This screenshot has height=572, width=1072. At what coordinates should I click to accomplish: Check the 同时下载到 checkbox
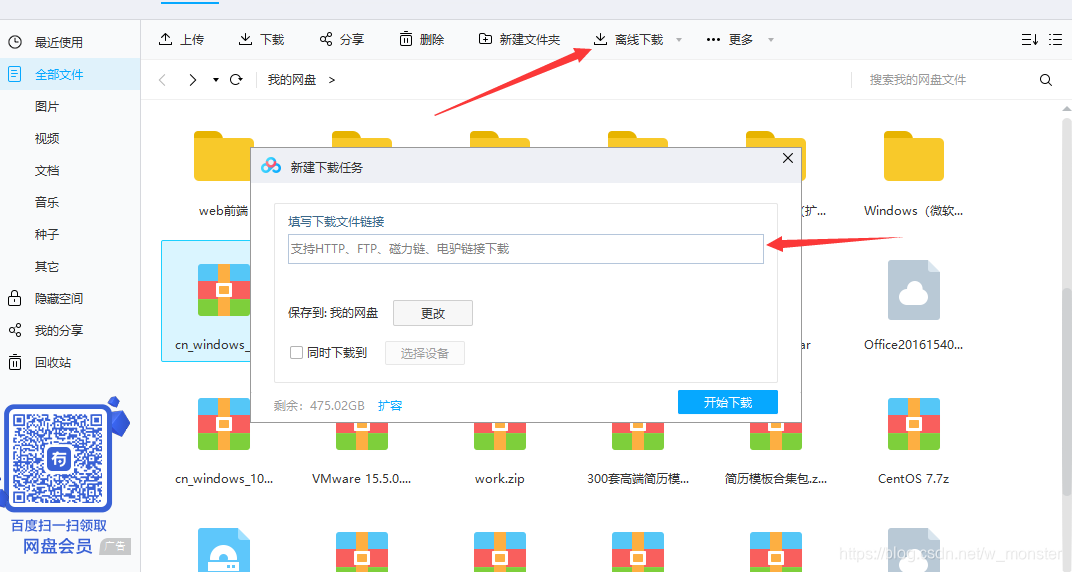[x=296, y=353]
